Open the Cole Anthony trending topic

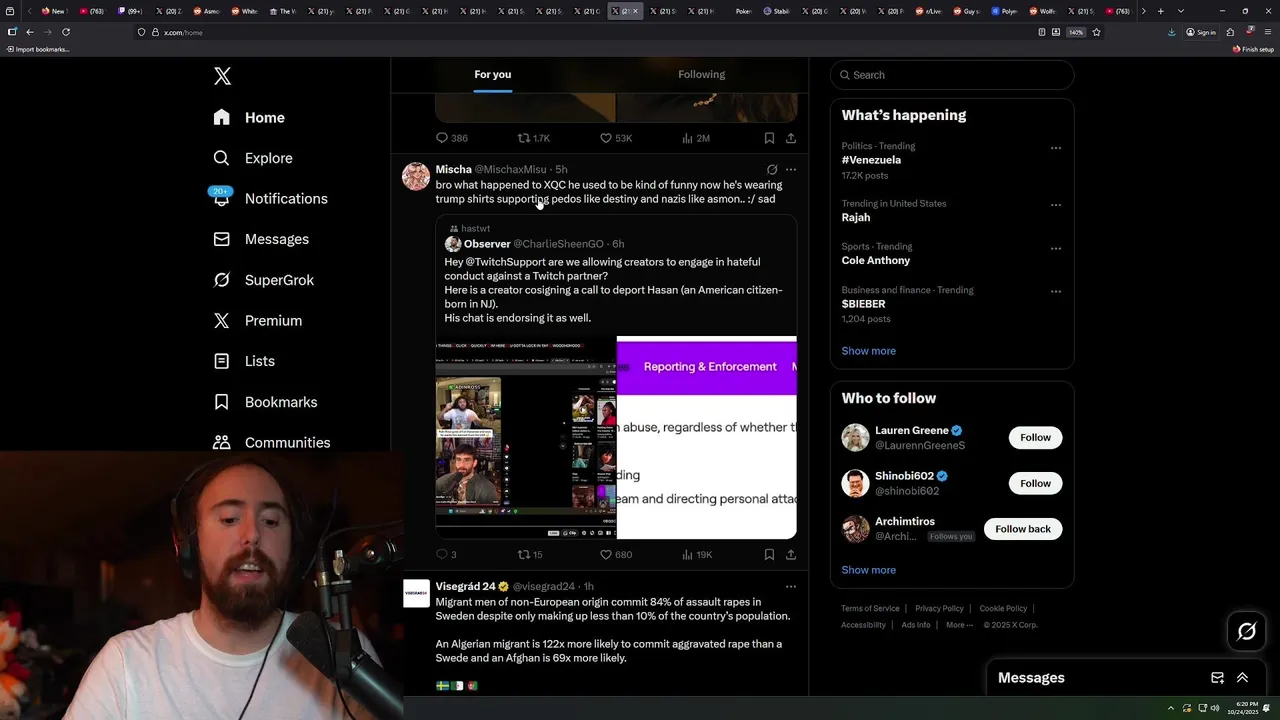point(876,260)
